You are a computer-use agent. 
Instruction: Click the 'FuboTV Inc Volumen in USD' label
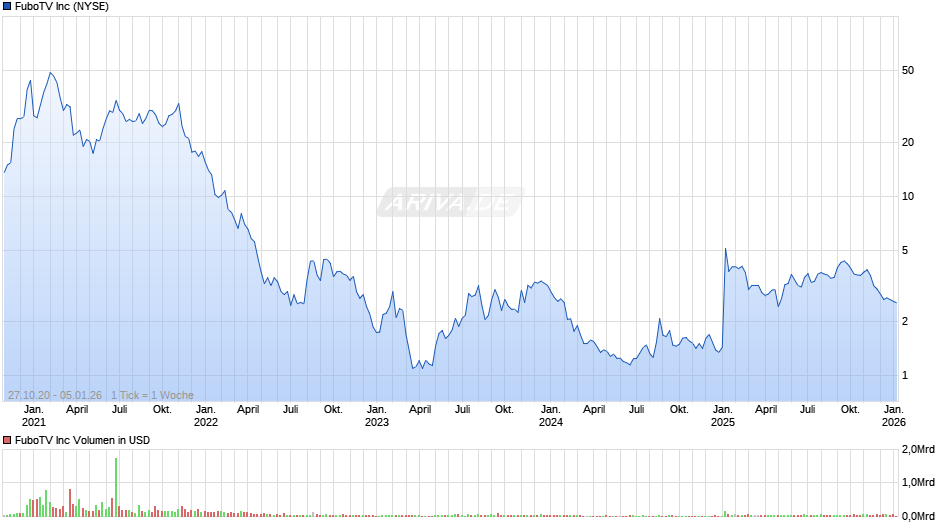(82, 440)
